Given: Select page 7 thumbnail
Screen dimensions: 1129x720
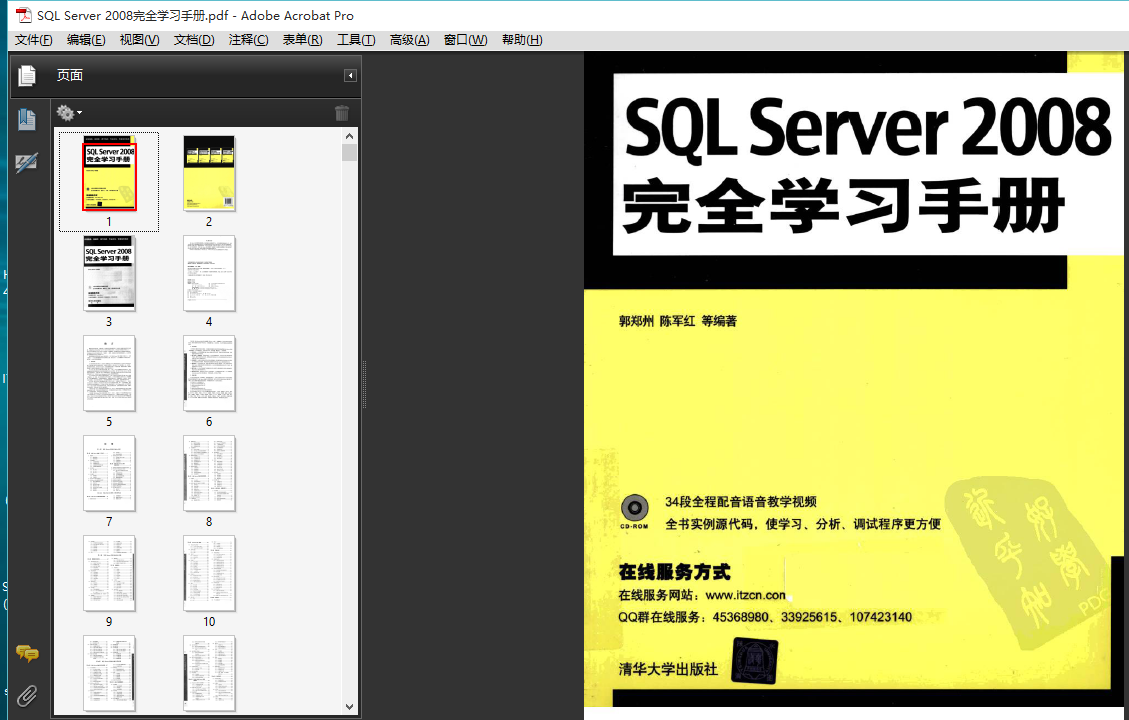Looking at the screenshot, I should (109, 473).
